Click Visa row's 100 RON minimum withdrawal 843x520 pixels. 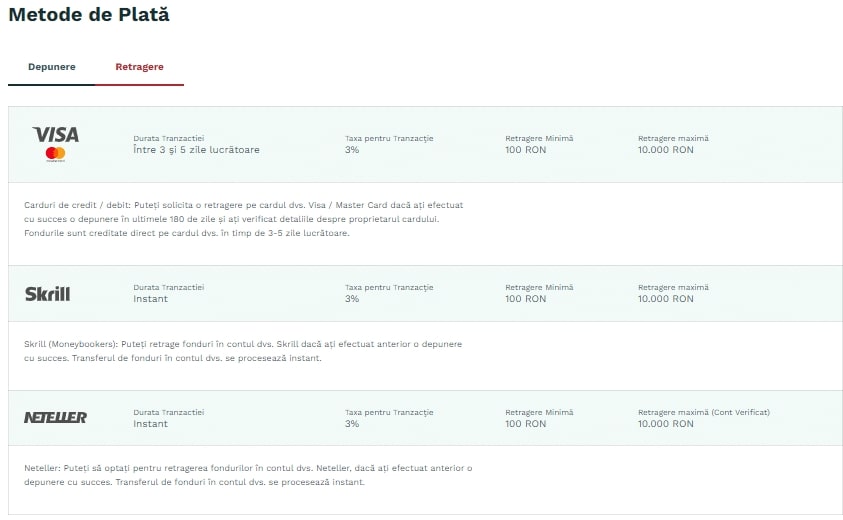click(x=525, y=150)
